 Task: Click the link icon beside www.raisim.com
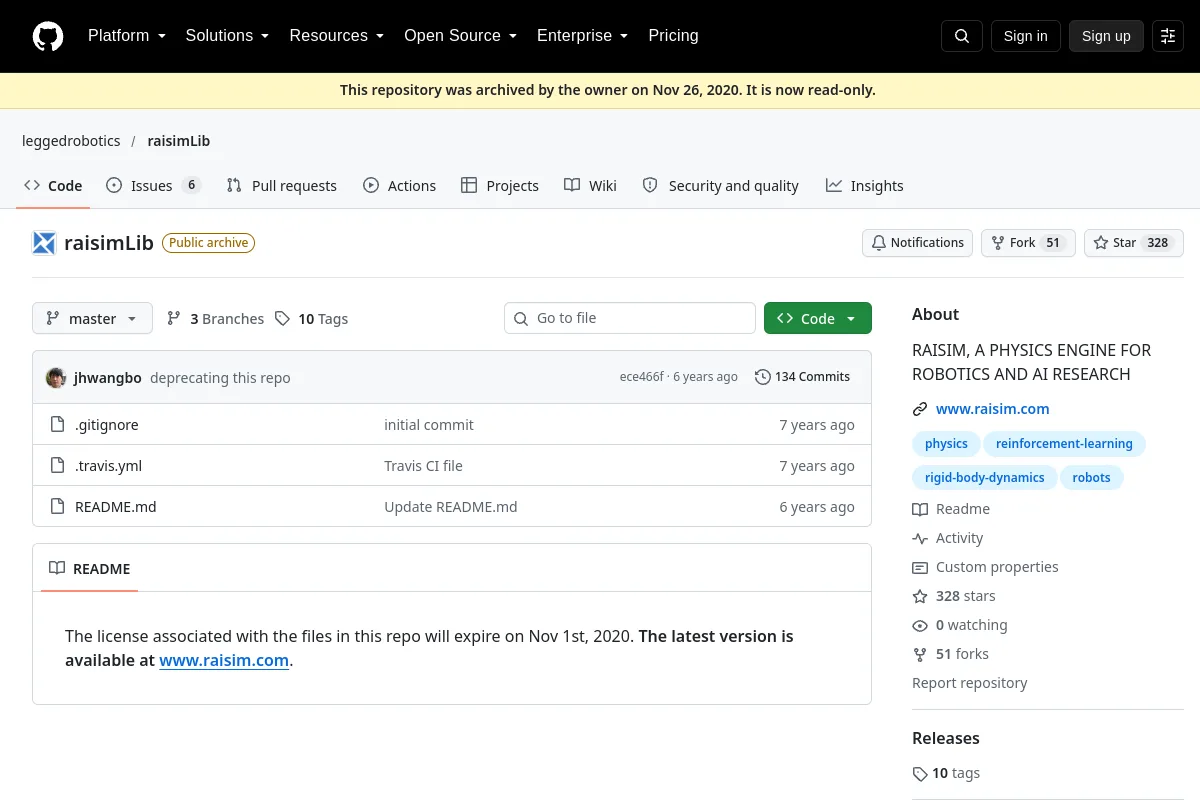point(920,409)
